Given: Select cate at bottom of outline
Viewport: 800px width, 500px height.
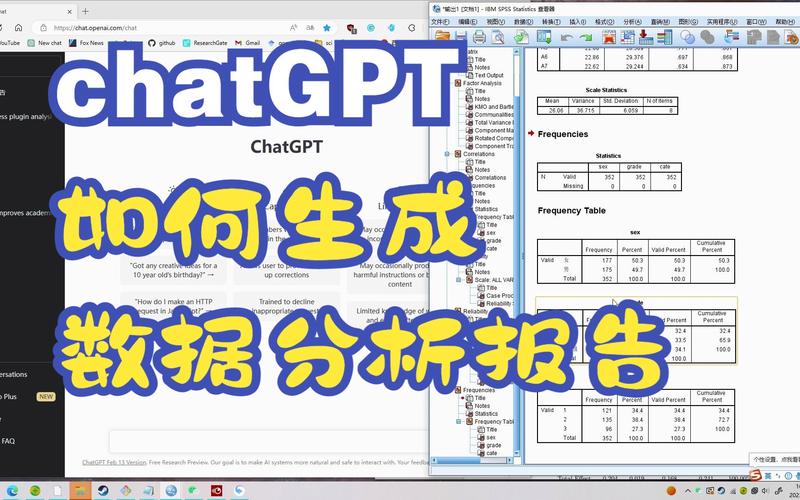Looking at the screenshot, I should (x=491, y=453).
